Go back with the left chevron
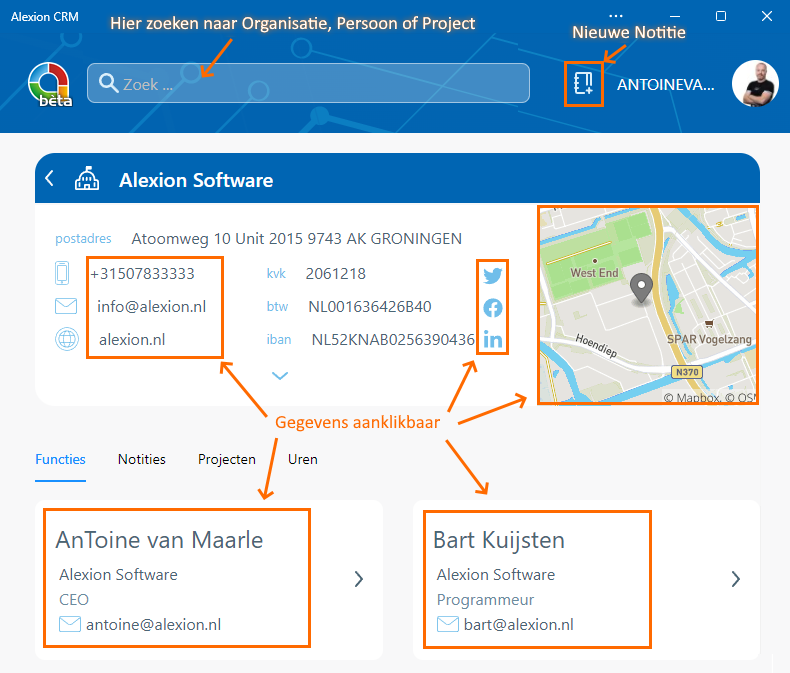790x673 pixels. click(x=49, y=178)
